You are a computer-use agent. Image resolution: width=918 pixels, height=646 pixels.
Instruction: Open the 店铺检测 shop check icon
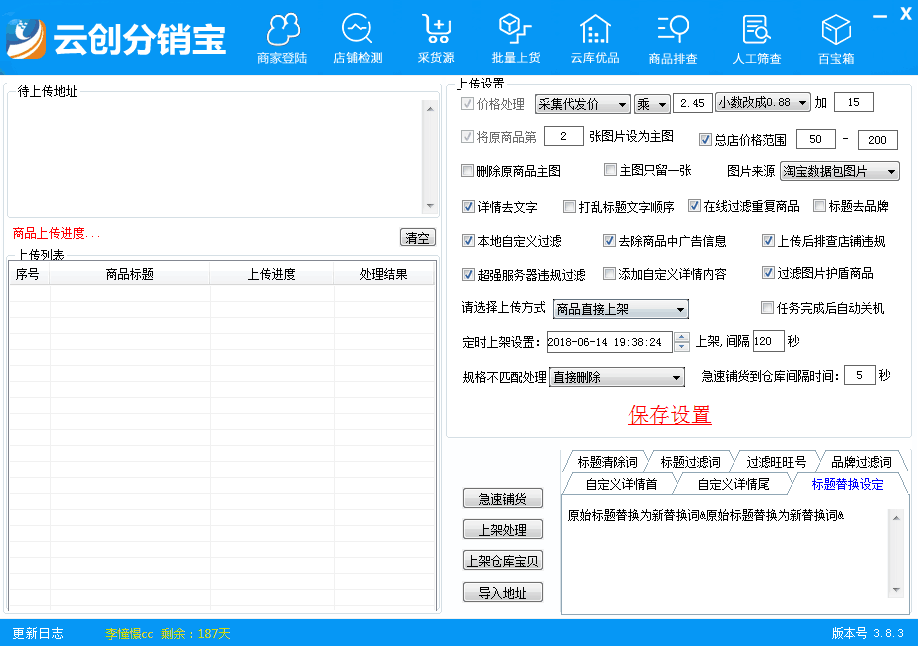(x=357, y=38)
